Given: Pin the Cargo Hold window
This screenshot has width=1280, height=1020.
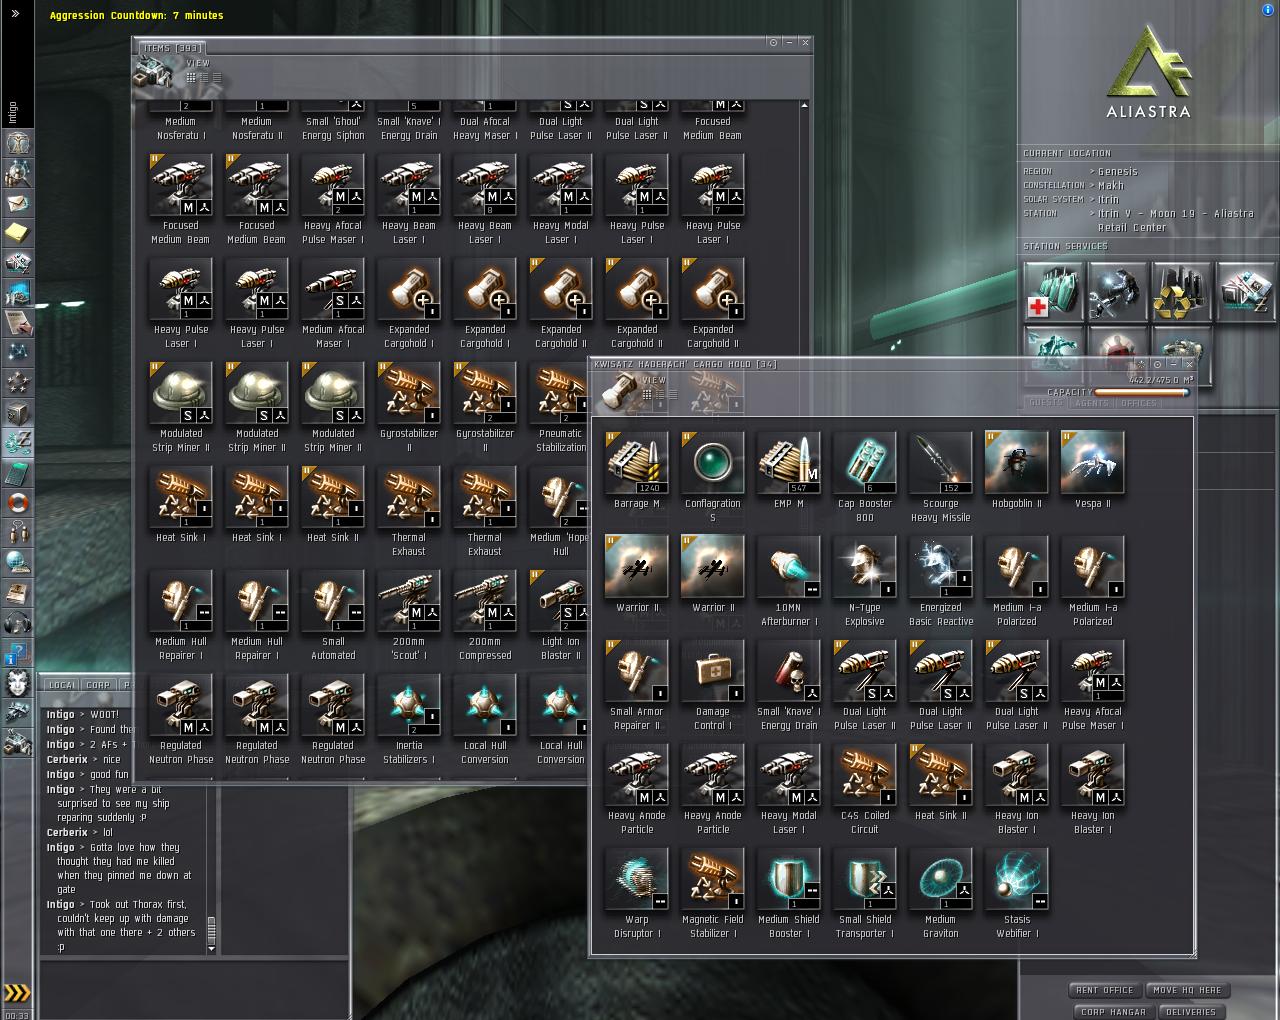Looking at the screenshot, I should 1157,364.
